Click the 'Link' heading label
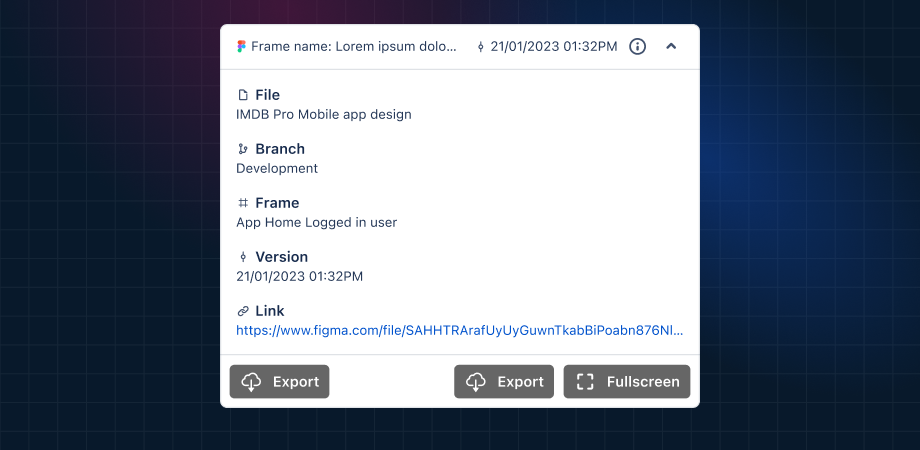Screen dimensions: 920x450 270,311
